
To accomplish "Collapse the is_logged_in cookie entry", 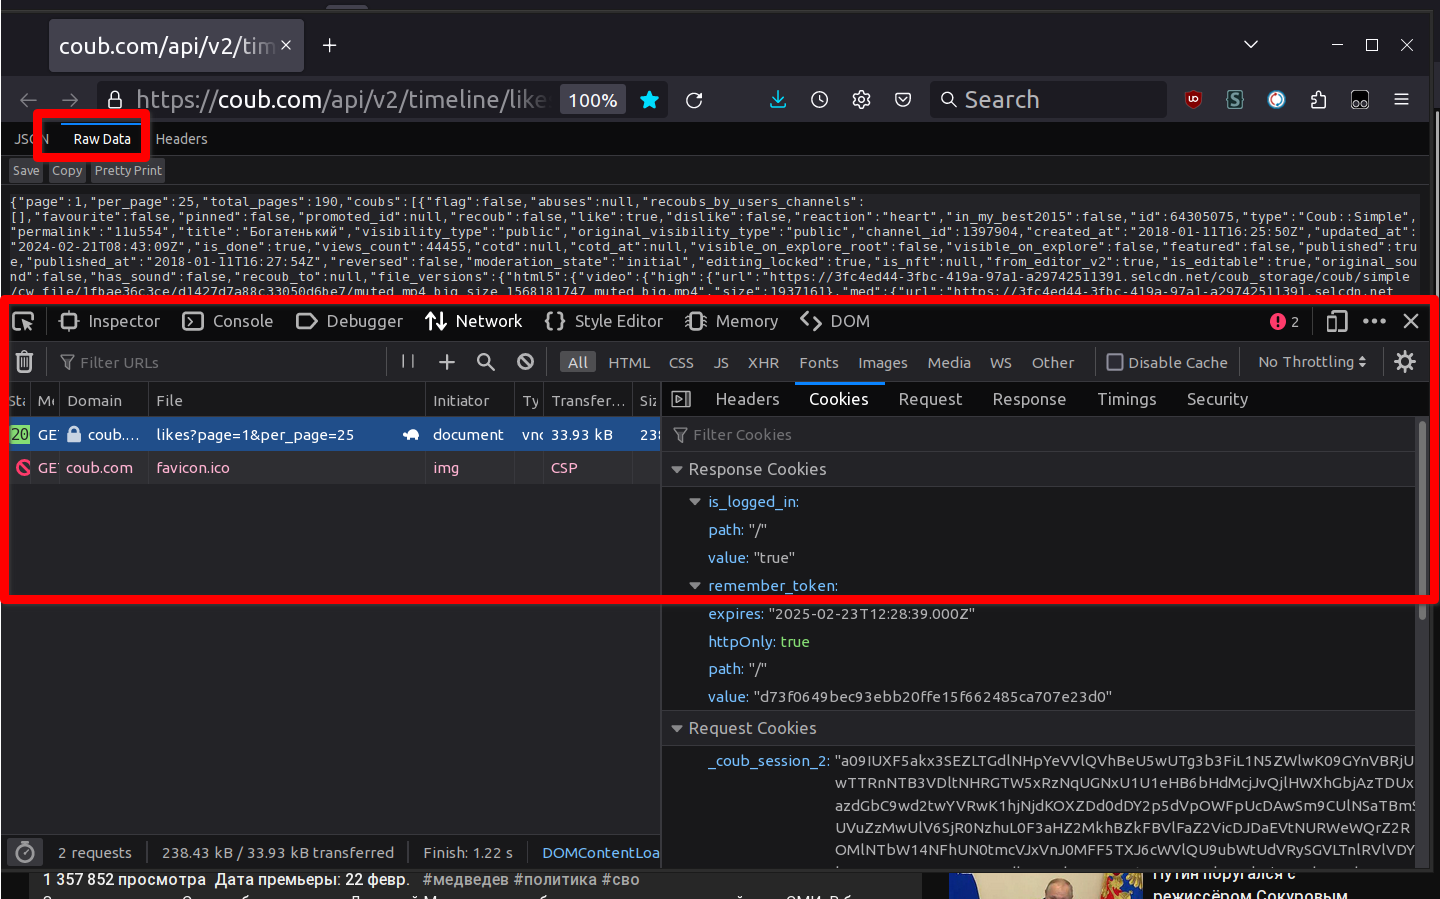I will tap(695, 502).
